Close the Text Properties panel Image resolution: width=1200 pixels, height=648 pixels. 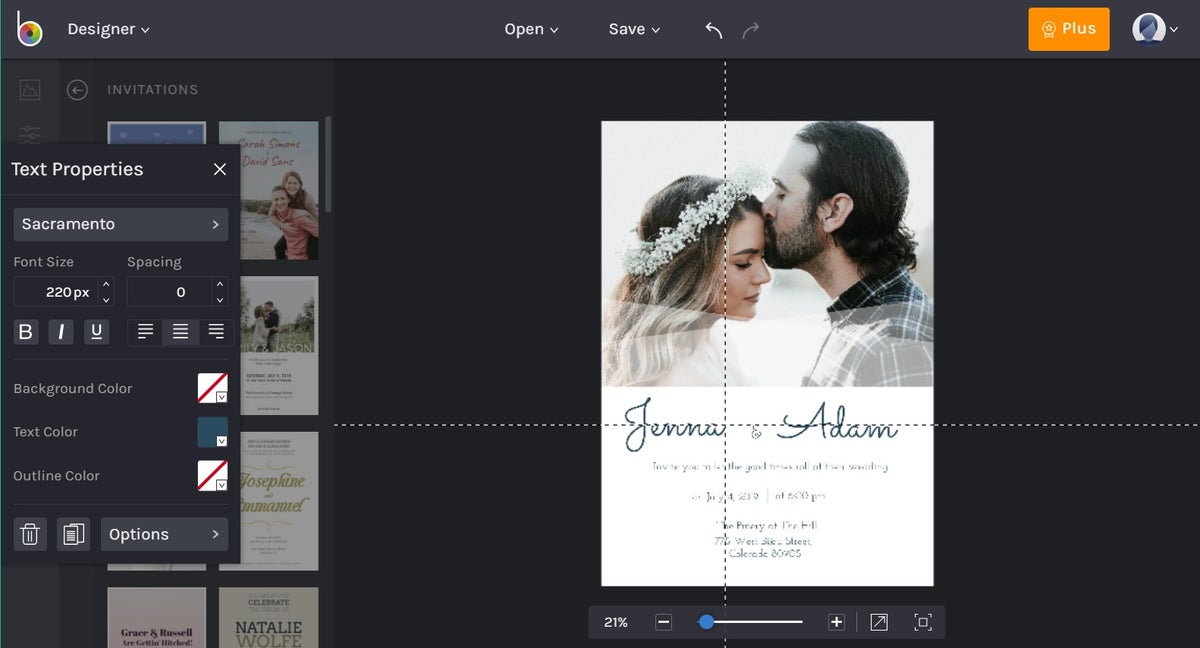click(x=220, y=170)
